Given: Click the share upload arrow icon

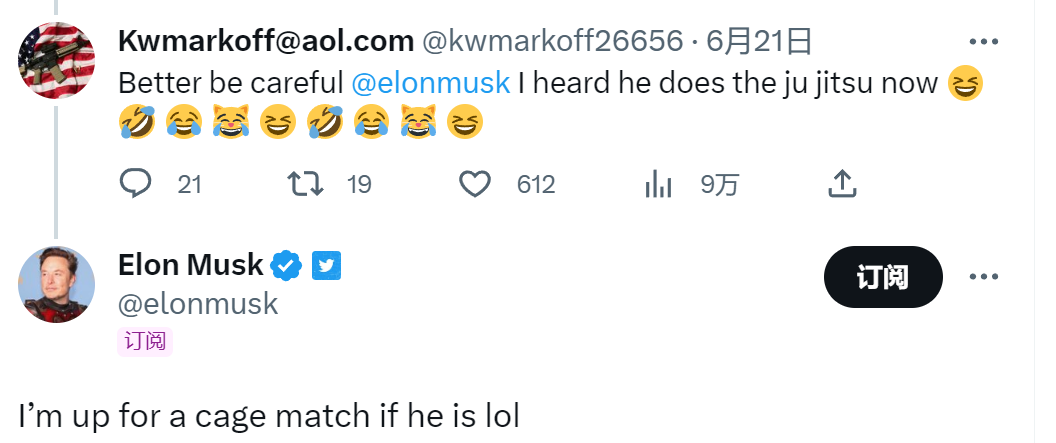Looking at the screenshot, I should click(x=842, y=183).
